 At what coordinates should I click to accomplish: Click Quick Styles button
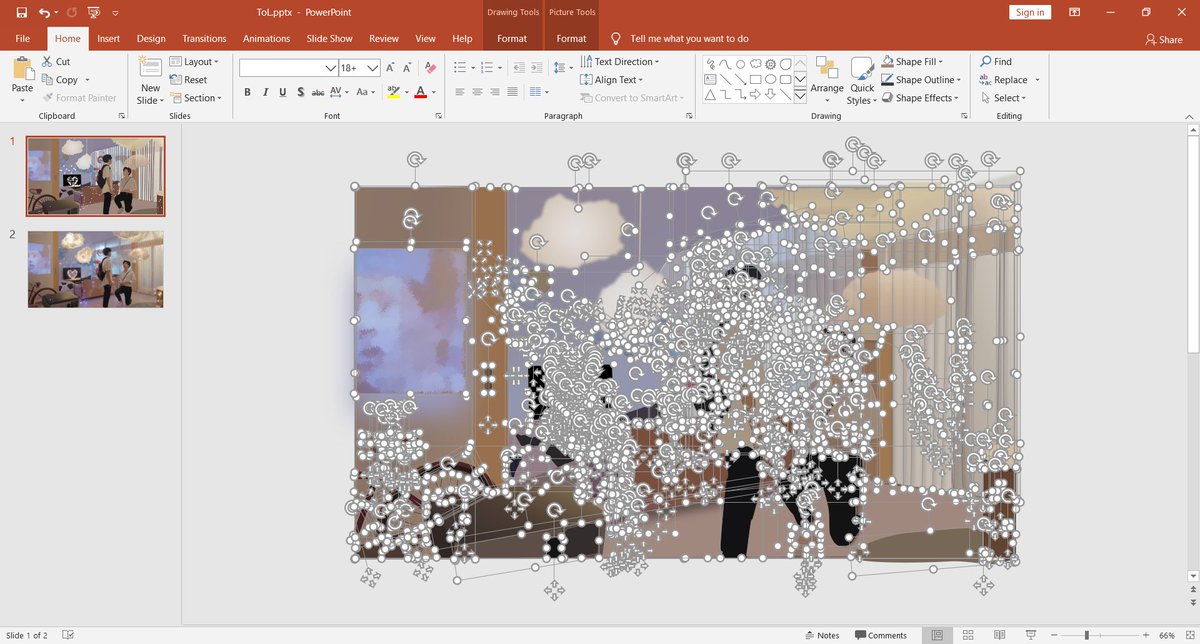861,80
